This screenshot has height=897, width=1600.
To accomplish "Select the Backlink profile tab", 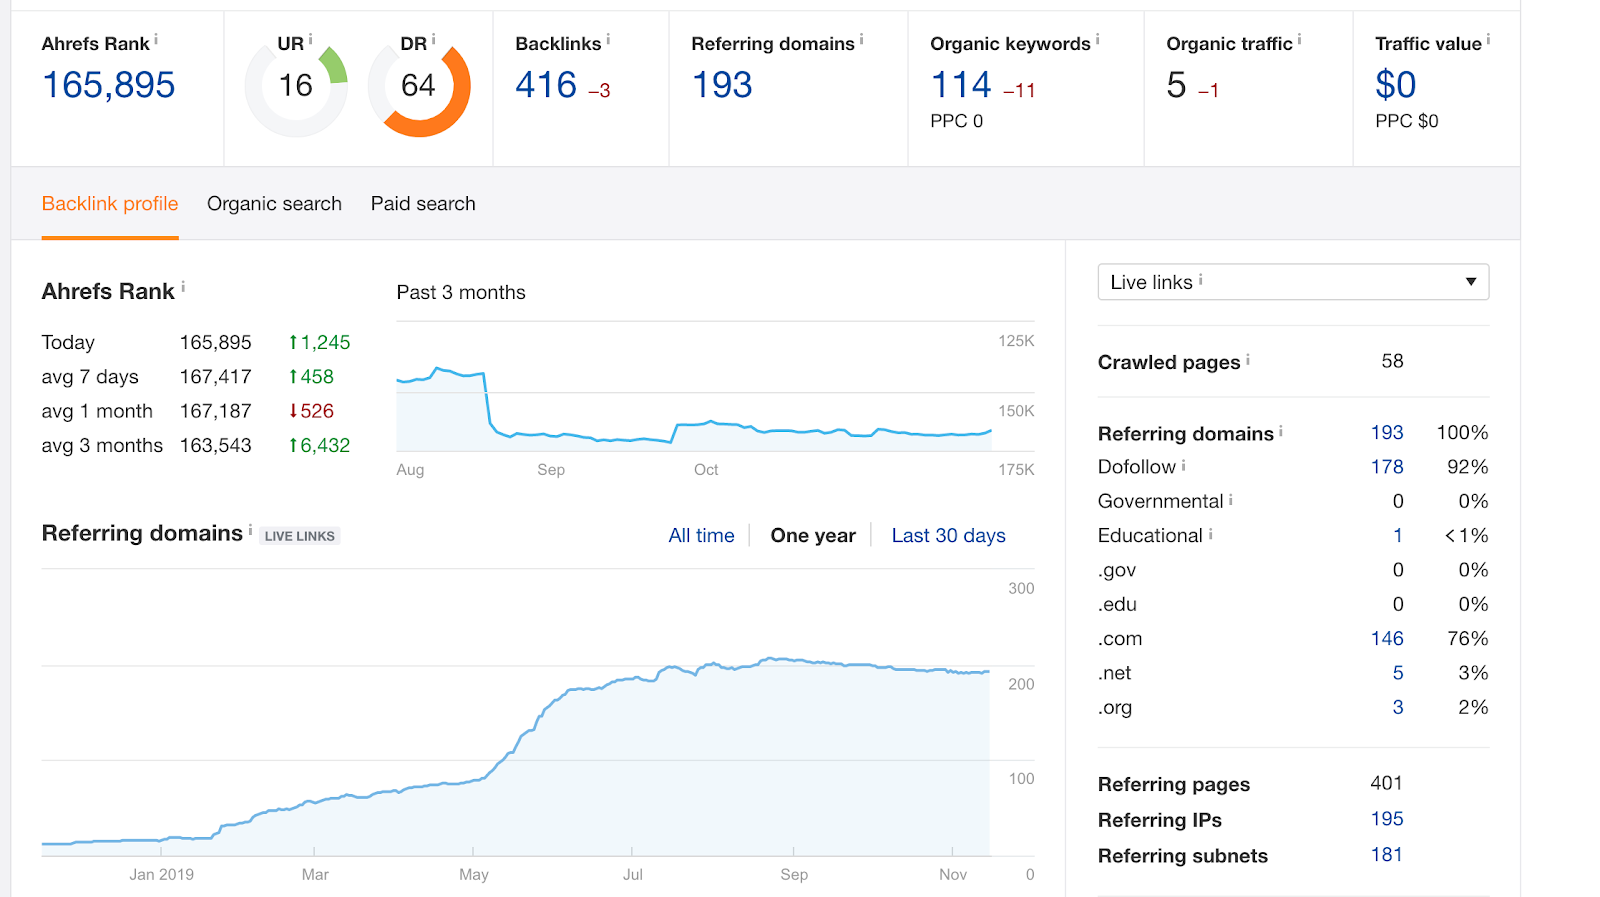I will (x=110, y=204).
